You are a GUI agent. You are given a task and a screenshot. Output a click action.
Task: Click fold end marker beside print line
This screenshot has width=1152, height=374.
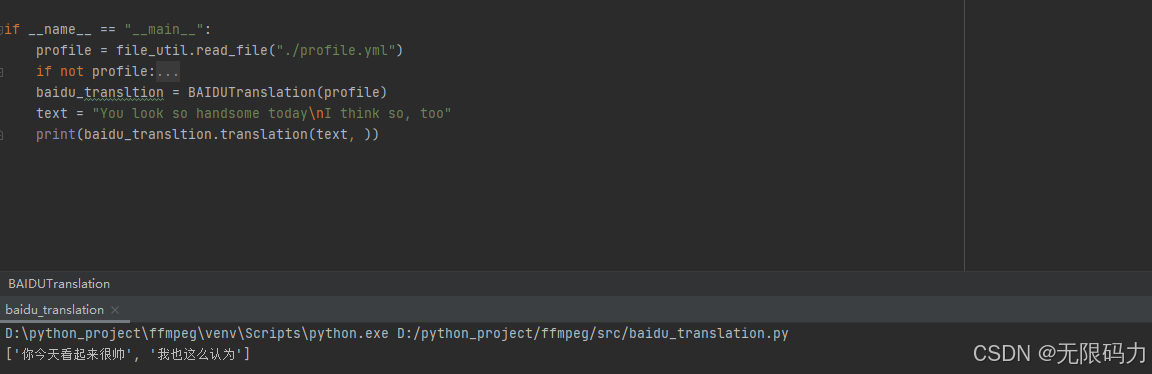coord(1,135)
